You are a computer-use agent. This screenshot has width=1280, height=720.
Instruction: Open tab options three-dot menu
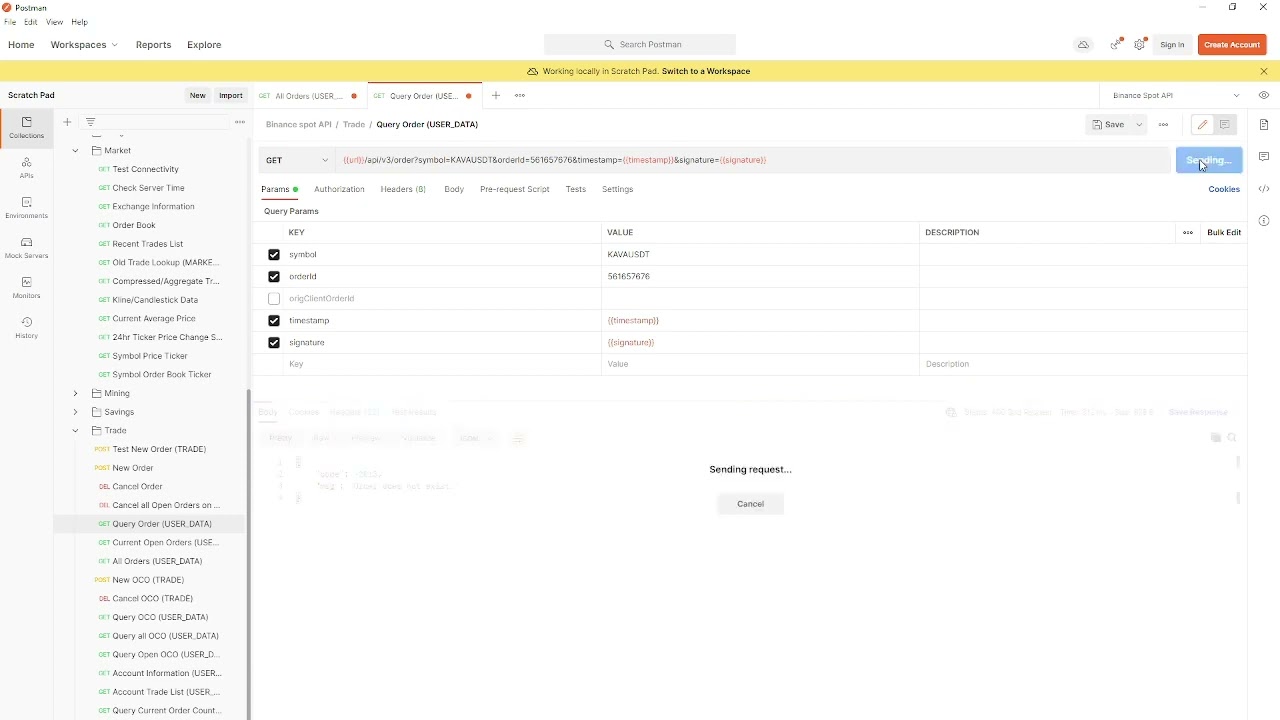[x=520, y=96]
